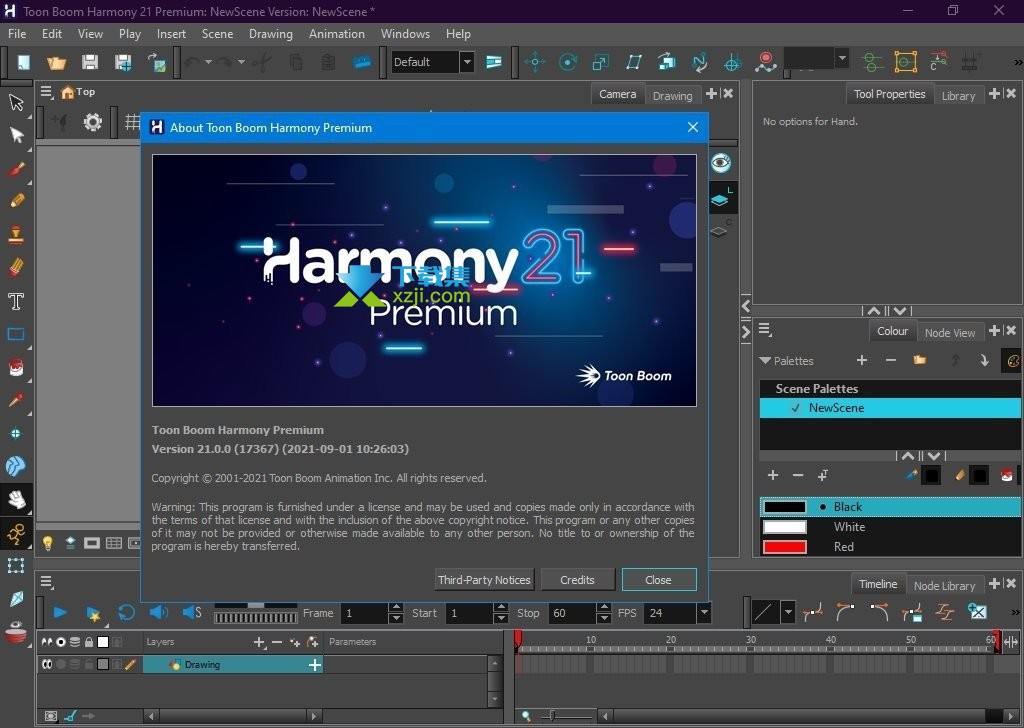Select the Red colour swatch
This screenshot has width=1024, height=728.
(785, 547)
